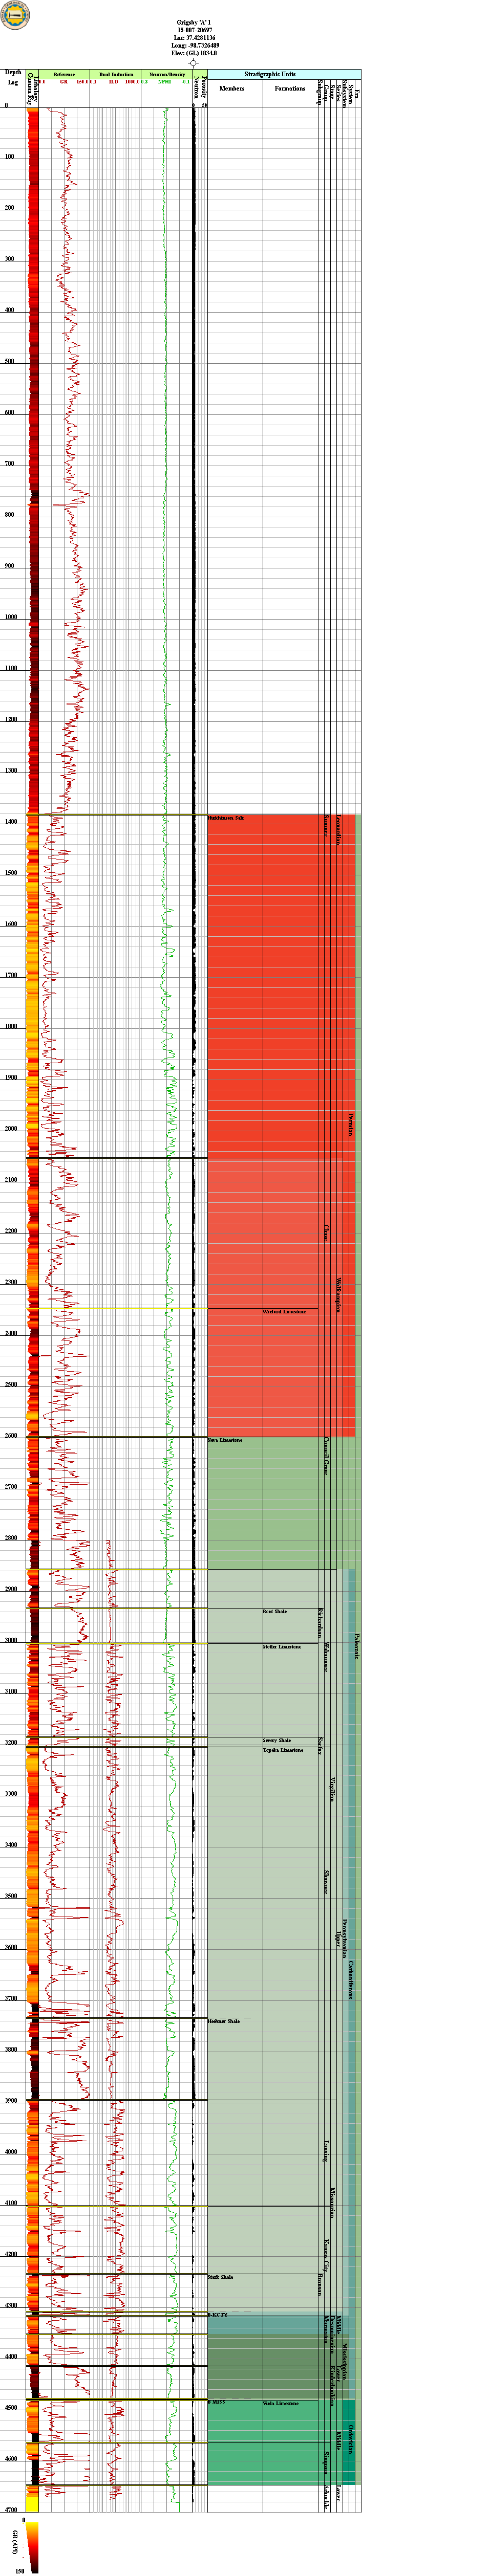Click the circular seal logo at top-left

pos(16,15)
